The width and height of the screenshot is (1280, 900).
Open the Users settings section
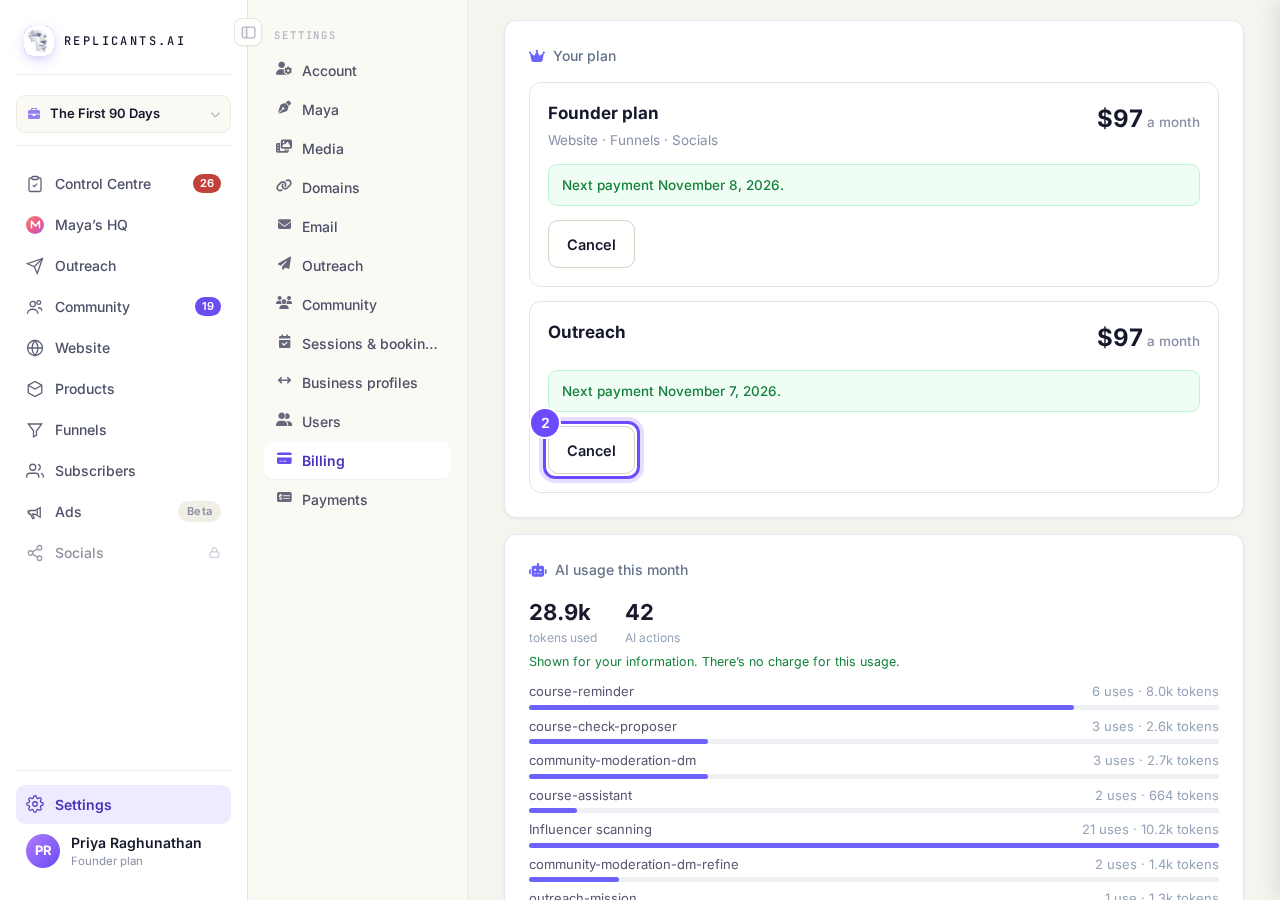[x=357, y=421]
